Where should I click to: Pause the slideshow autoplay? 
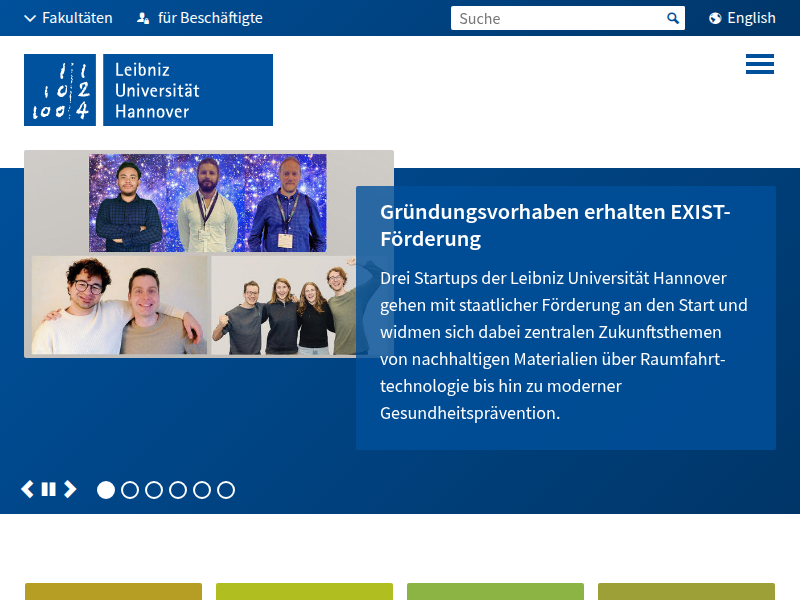pyautogui.click(x=49, y=489)
